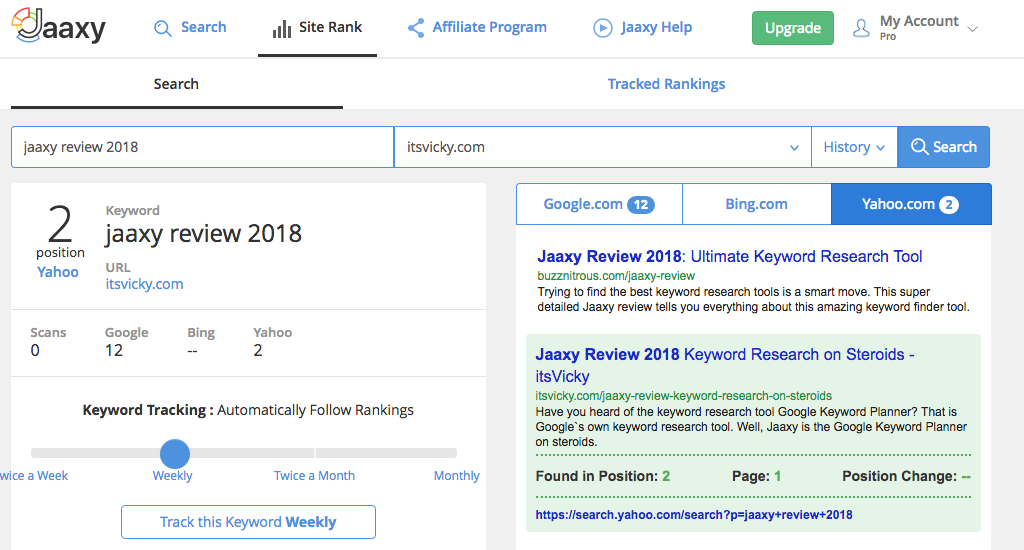Click the Yahoo link under position
The image size is (1024, 550).
pyautogui.click(x=57, y=272)
